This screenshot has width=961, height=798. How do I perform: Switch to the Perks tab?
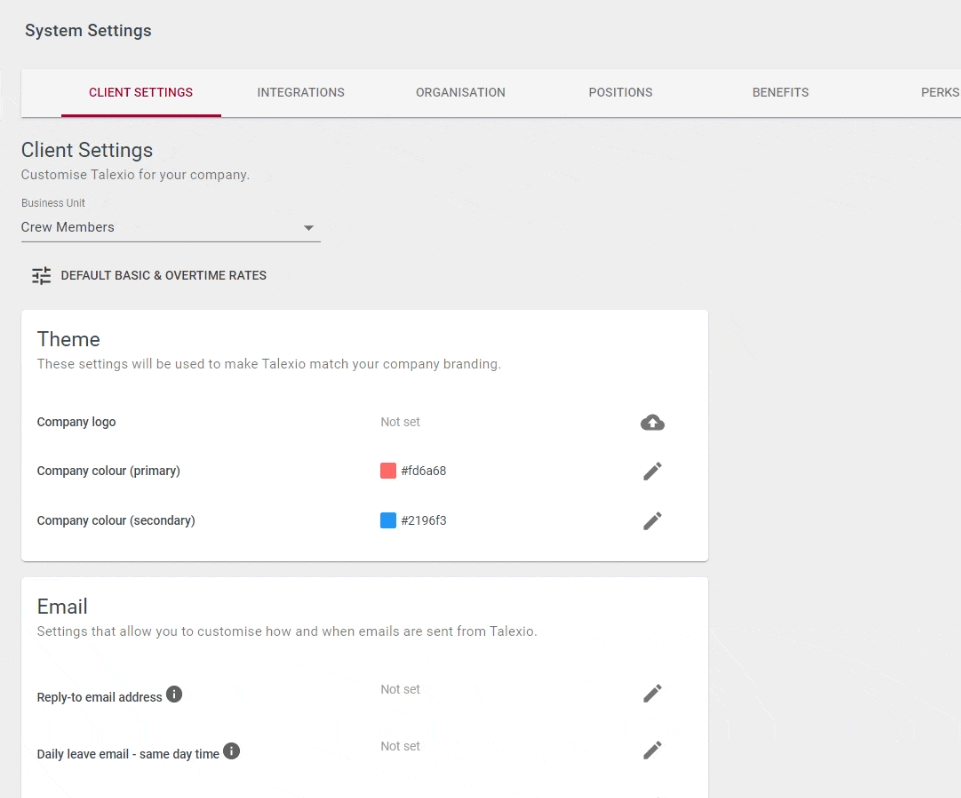tap(940, 93)
